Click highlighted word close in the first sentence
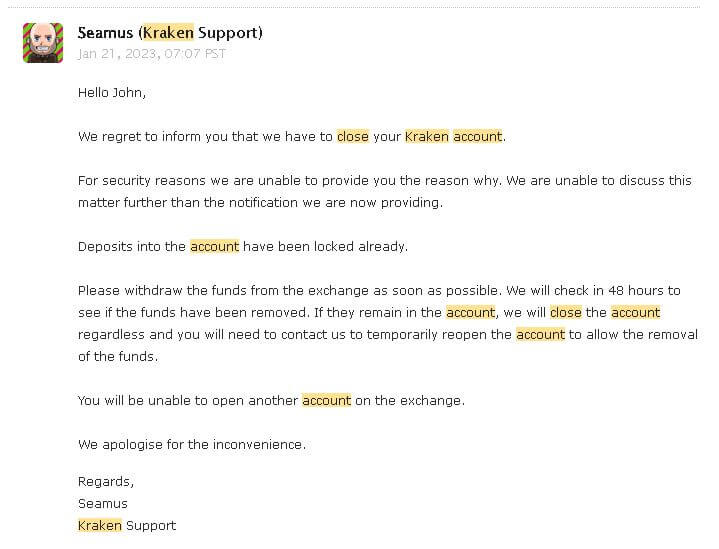719x549 pixels. click(353, 137)
